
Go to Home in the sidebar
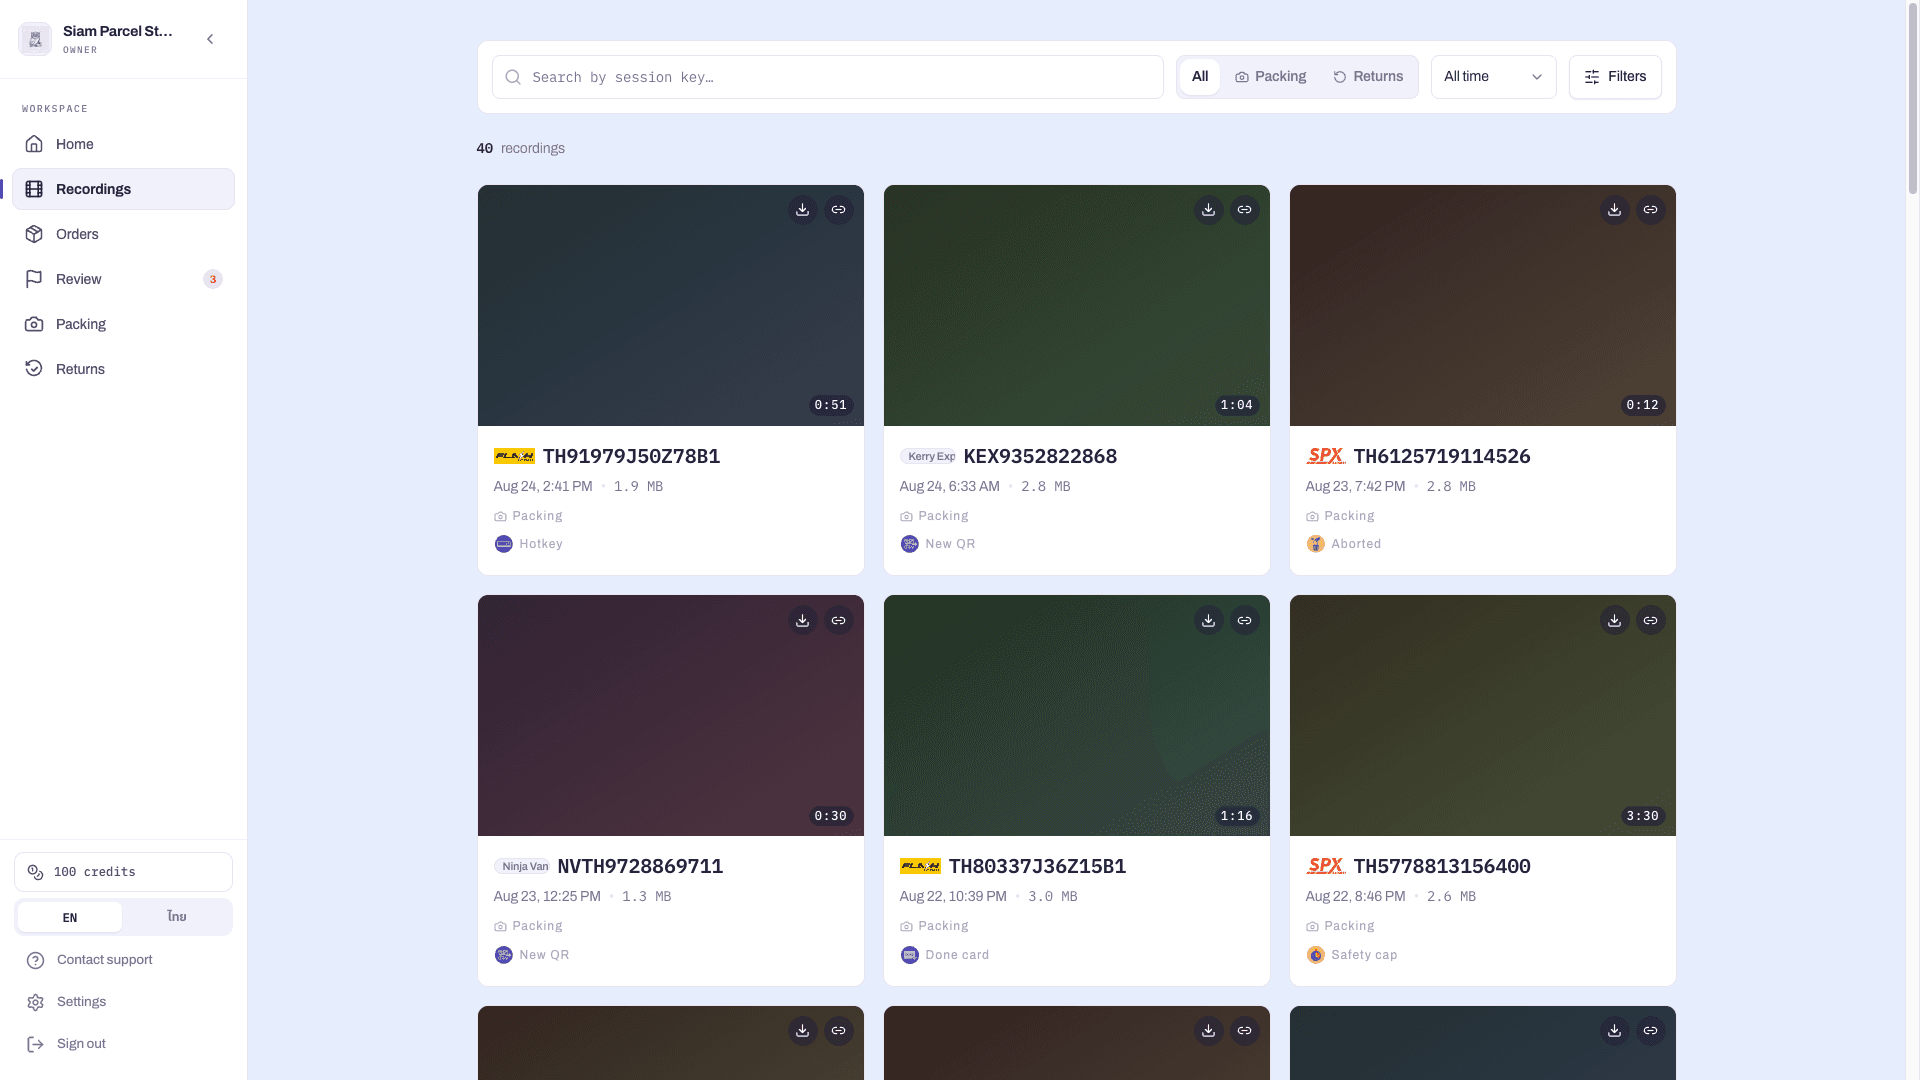pos(124,144)
